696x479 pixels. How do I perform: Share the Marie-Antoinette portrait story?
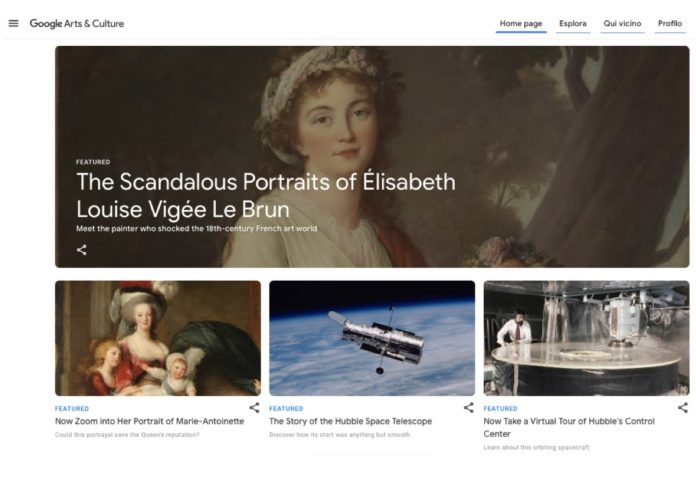[254, 408]
